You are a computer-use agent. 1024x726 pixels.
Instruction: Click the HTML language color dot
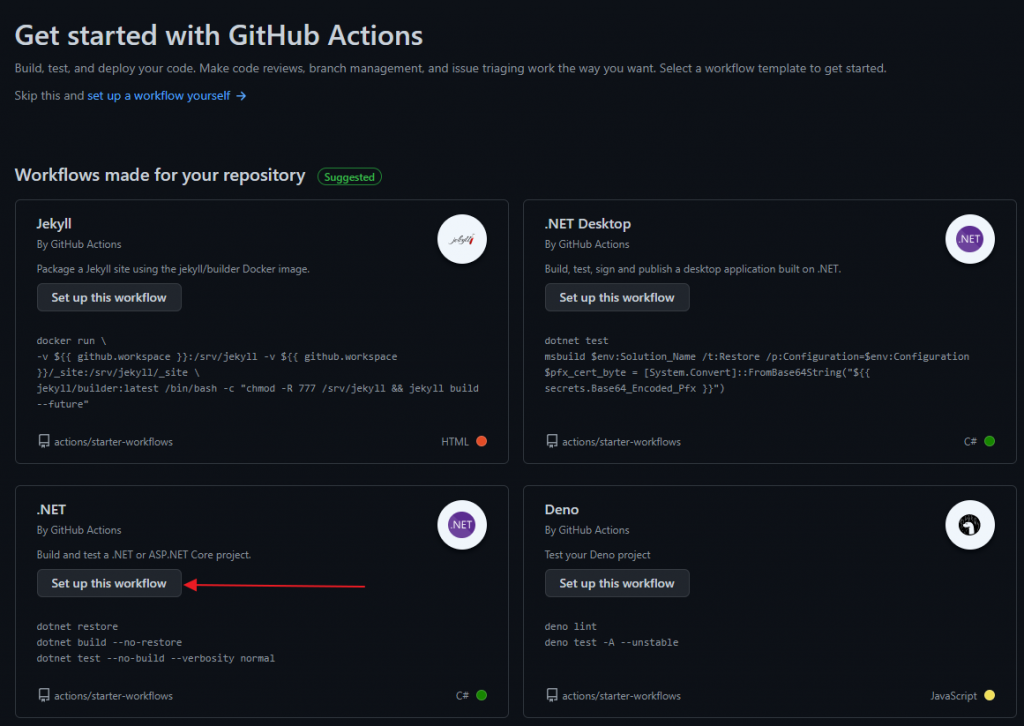pos(481,441)
